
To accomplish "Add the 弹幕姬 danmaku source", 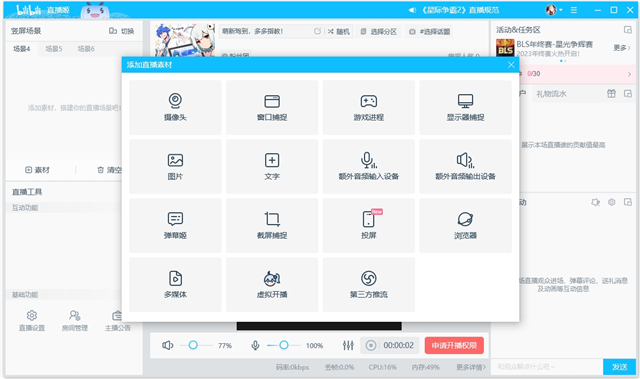I will coord(175,226).
